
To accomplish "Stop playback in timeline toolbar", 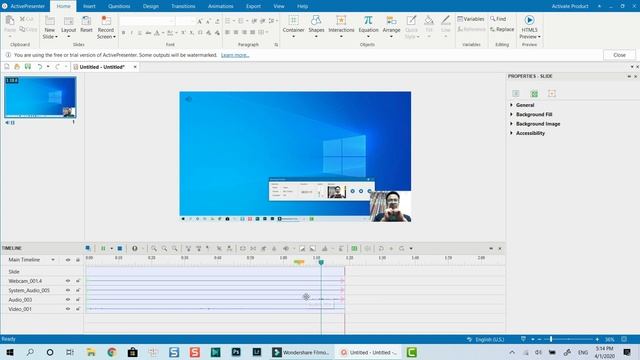I will pyautogui.click(x=120, y=248).
